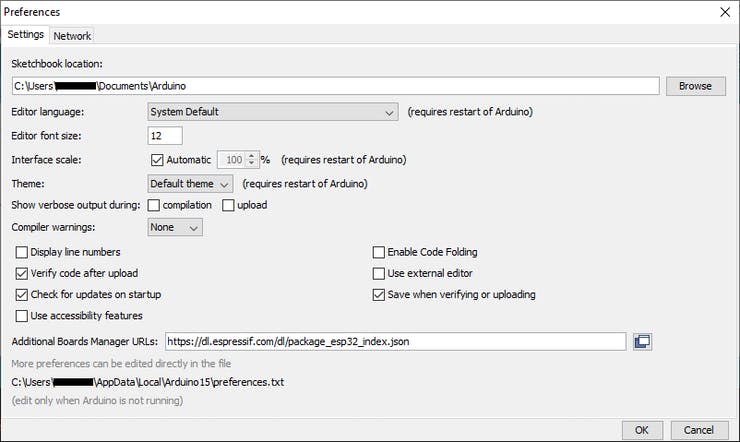Disable Automatic interface scale checkbox
The width and height of the screenshot is (740, 442).
tap(157, 160)
